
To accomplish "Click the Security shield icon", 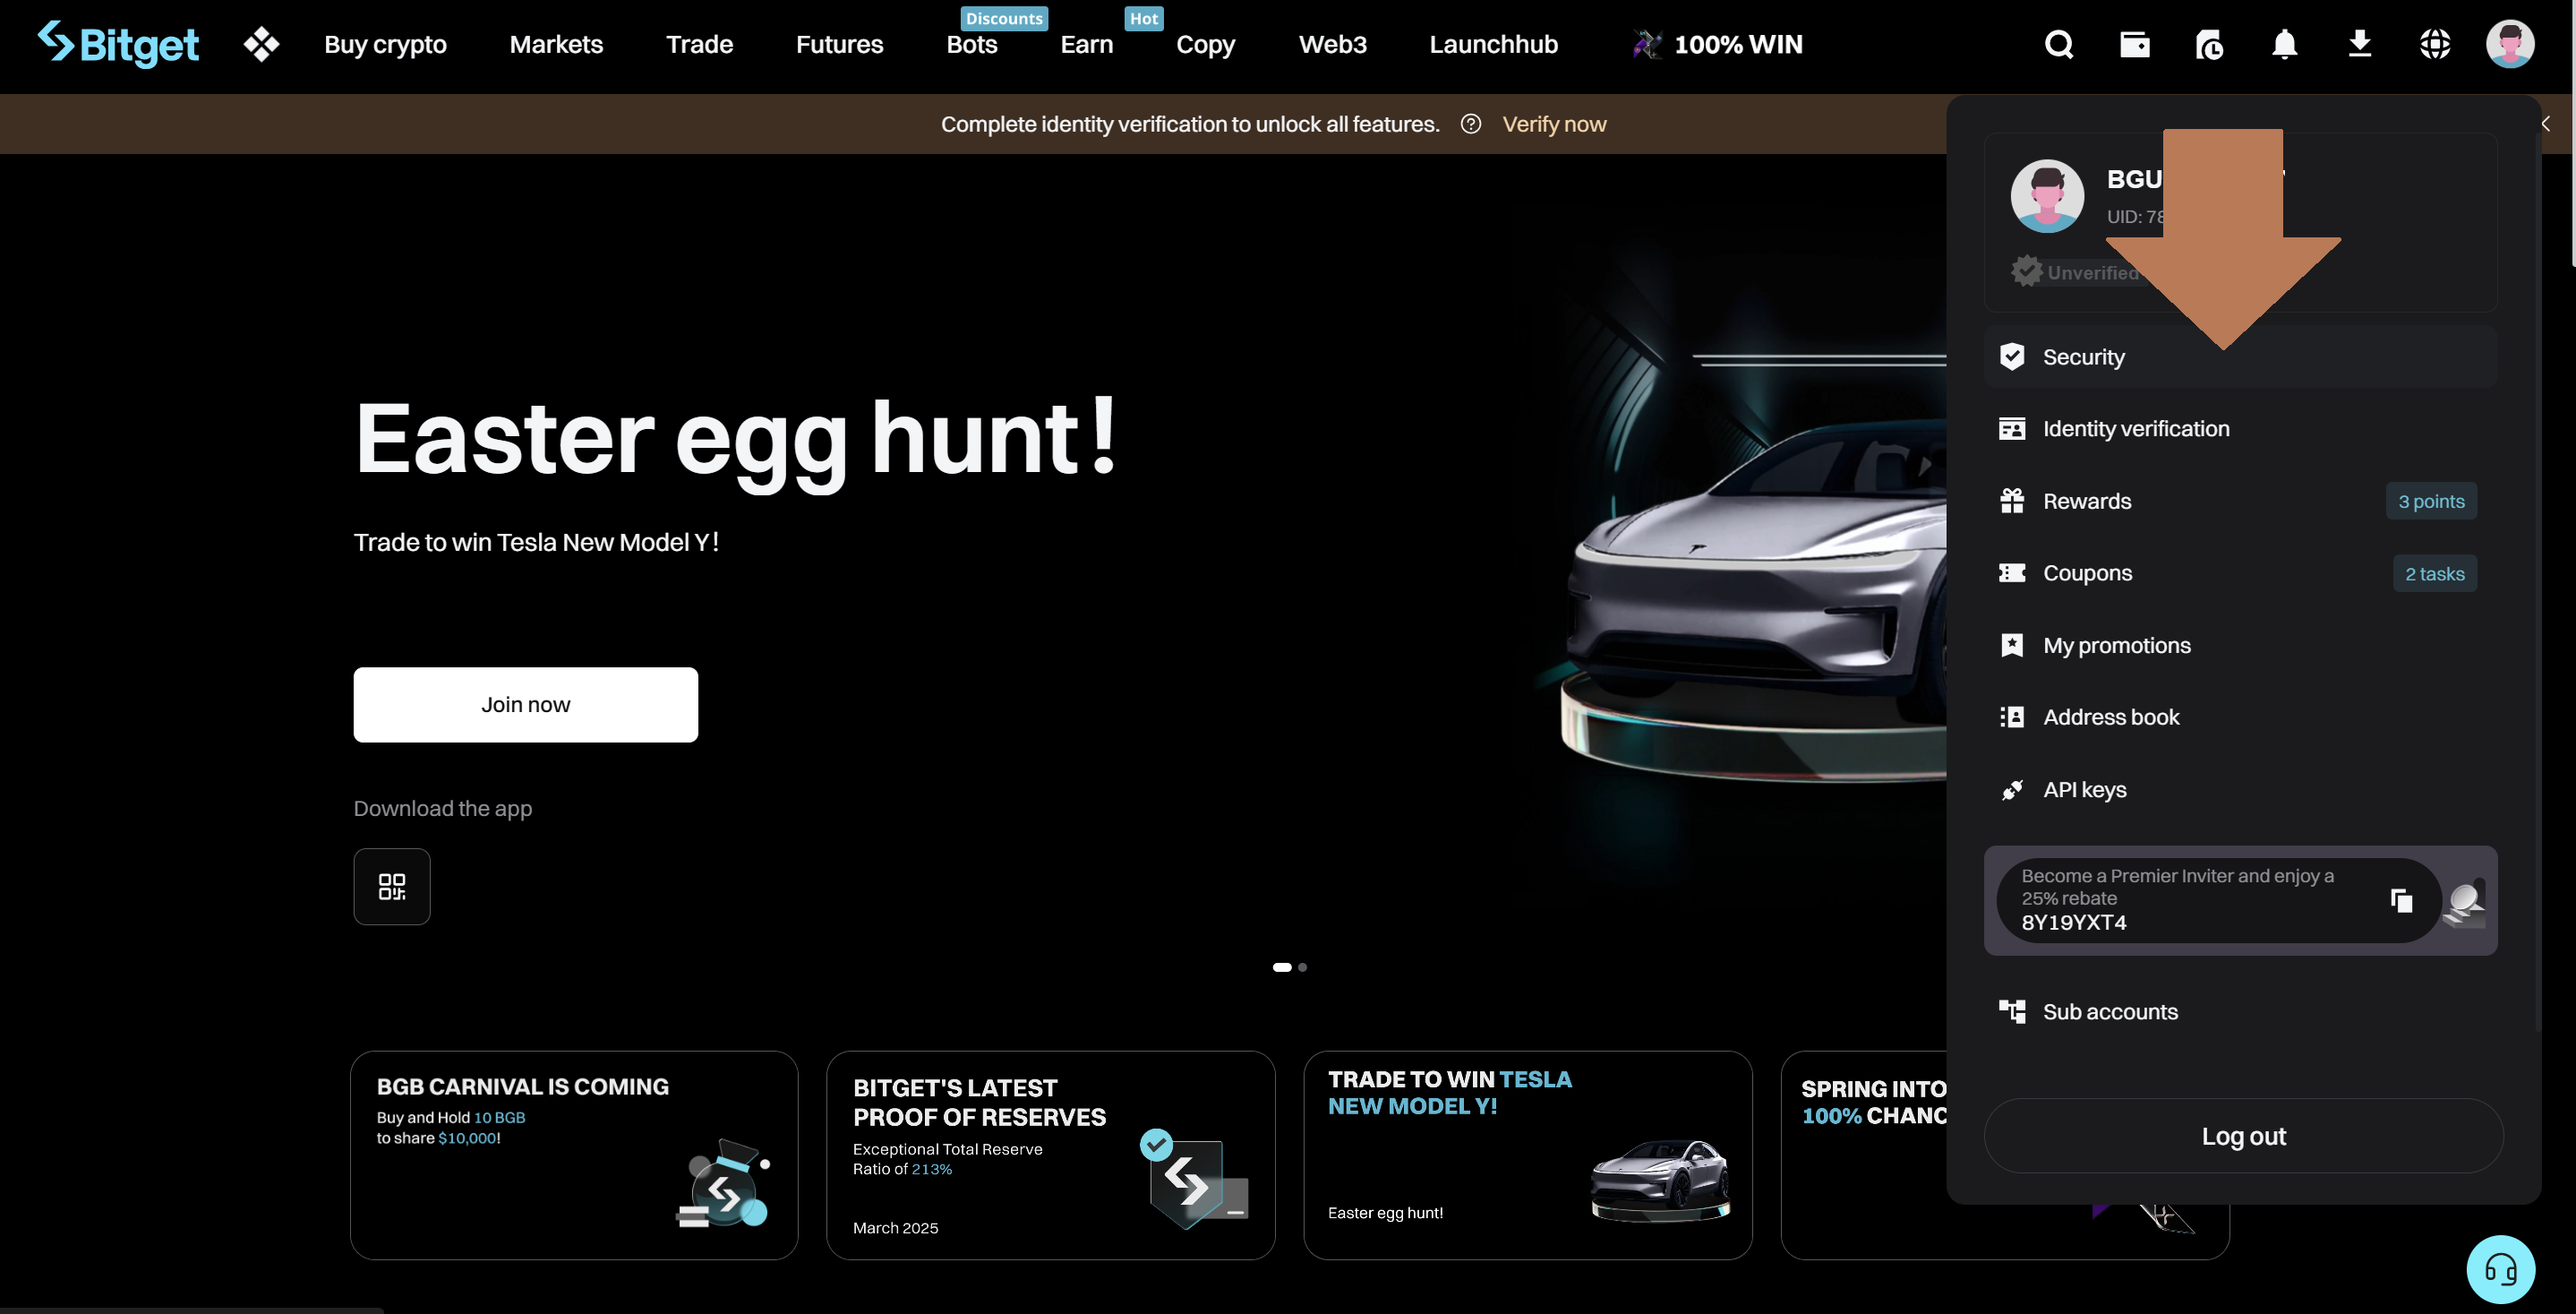I will click(2012, 356).
